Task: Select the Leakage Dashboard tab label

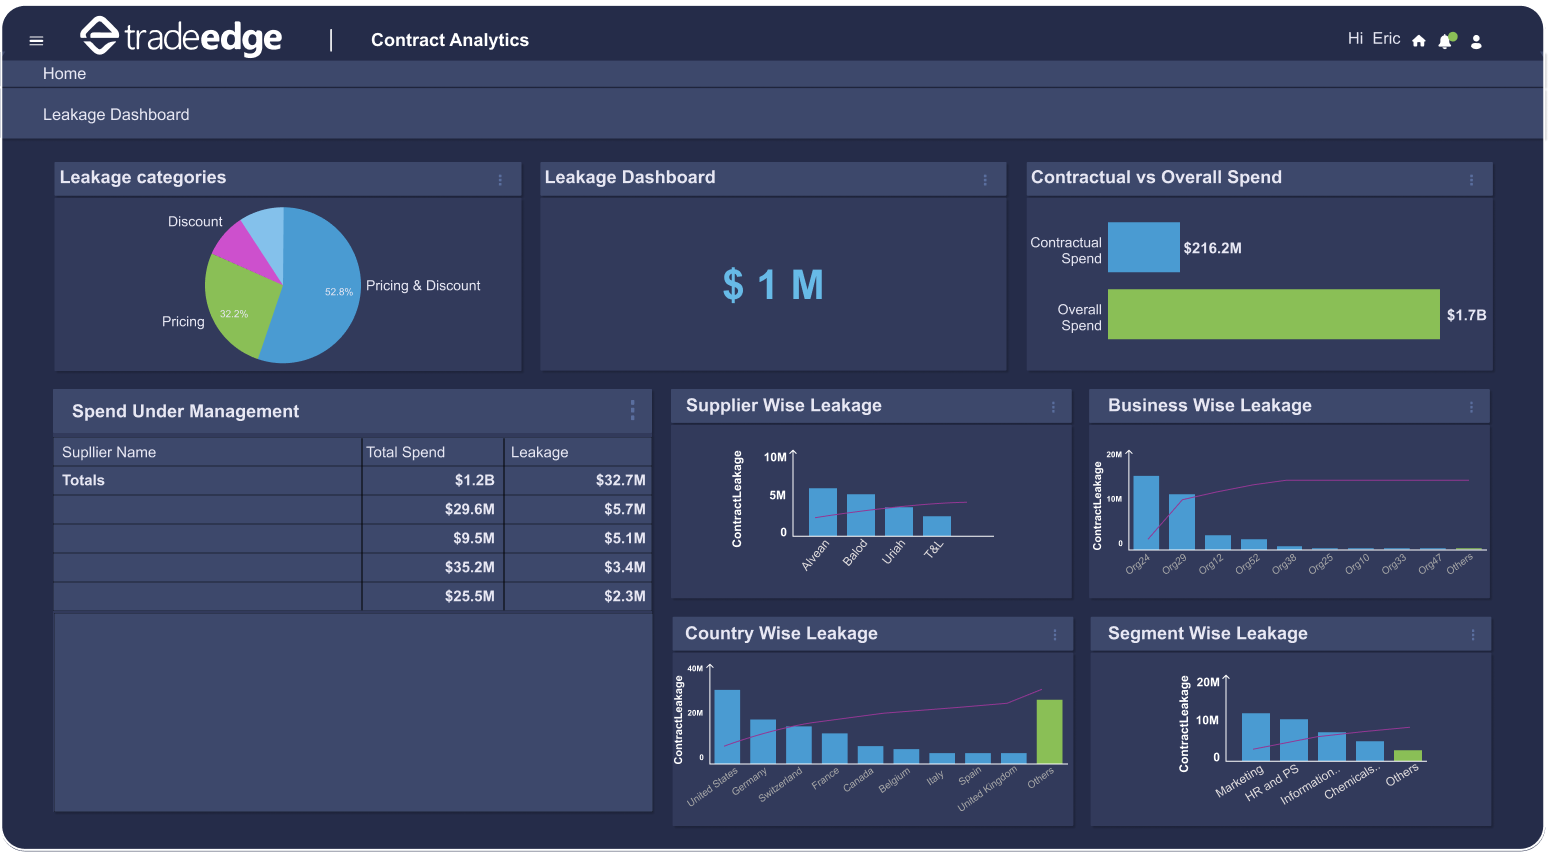Action: tap(116, 115)
